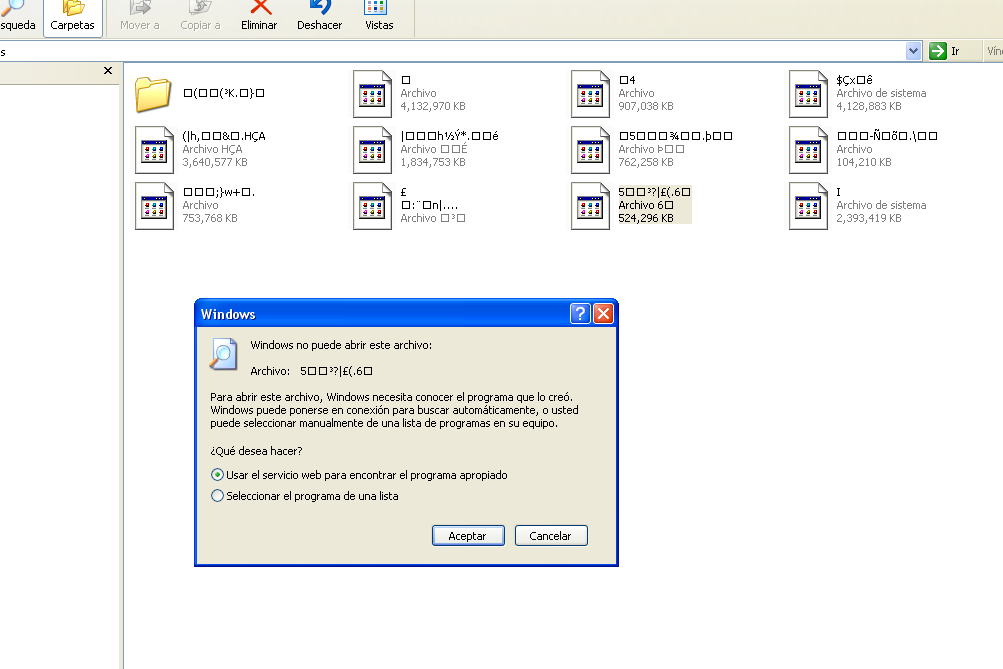Click the dialog's question mark help button
1003x669 pixels.
(x=580, y=314)
